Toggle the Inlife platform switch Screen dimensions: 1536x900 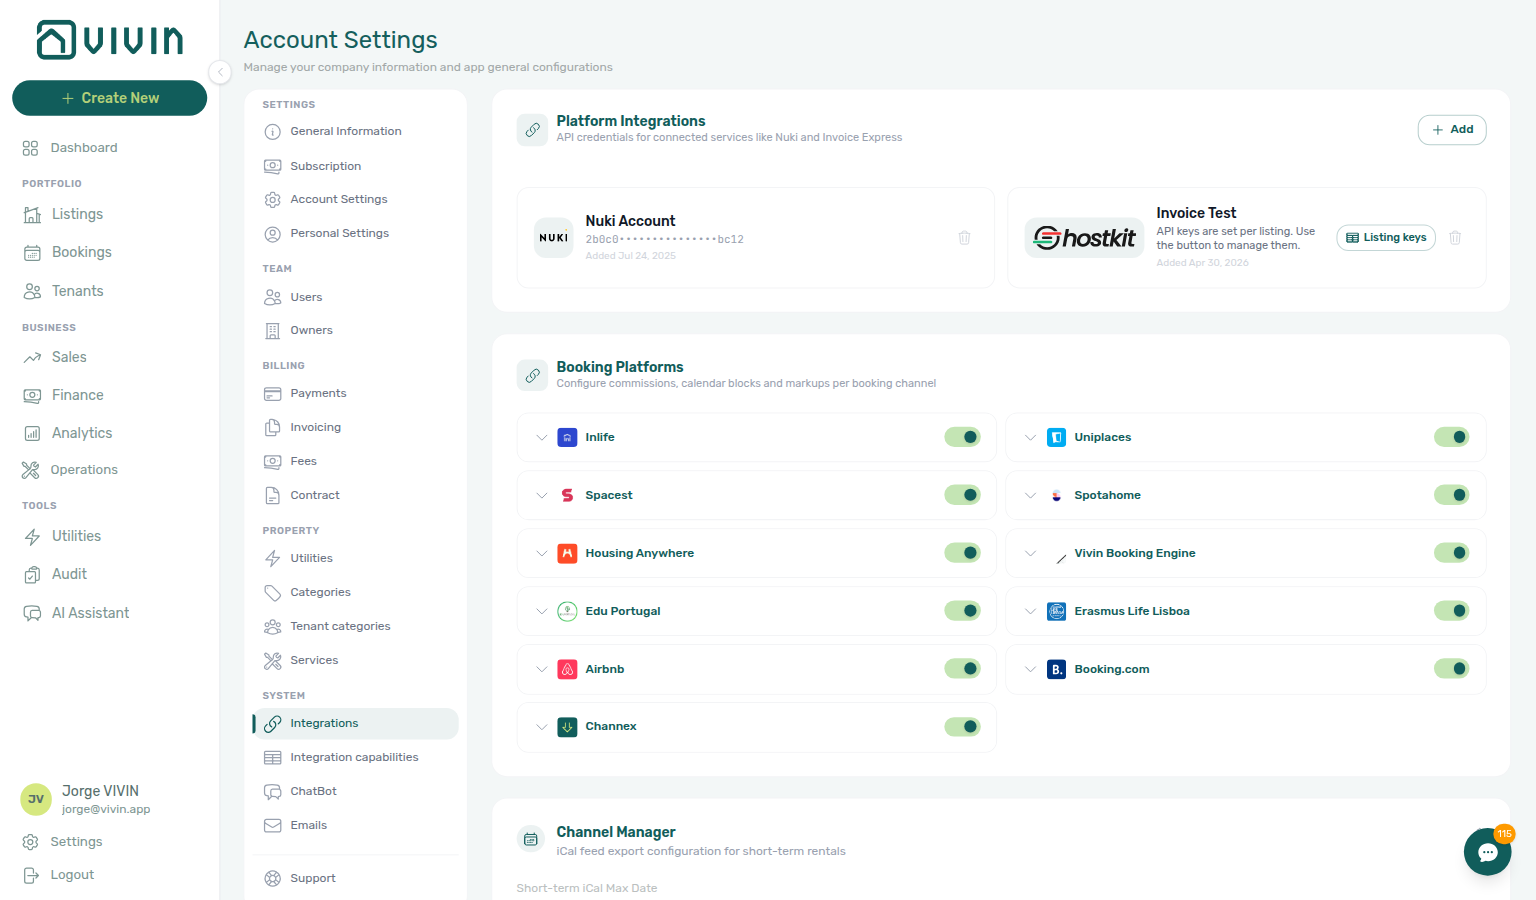tap(962, 437)
